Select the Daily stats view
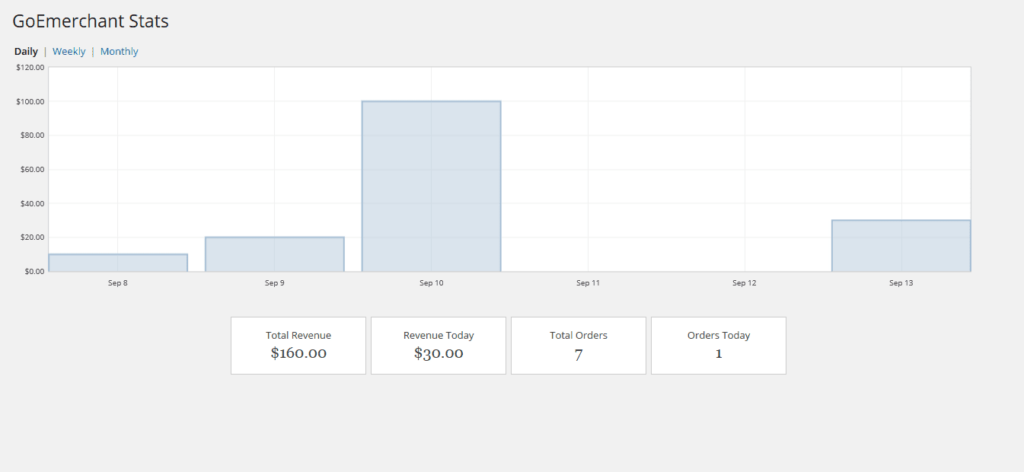 (26, 52)
